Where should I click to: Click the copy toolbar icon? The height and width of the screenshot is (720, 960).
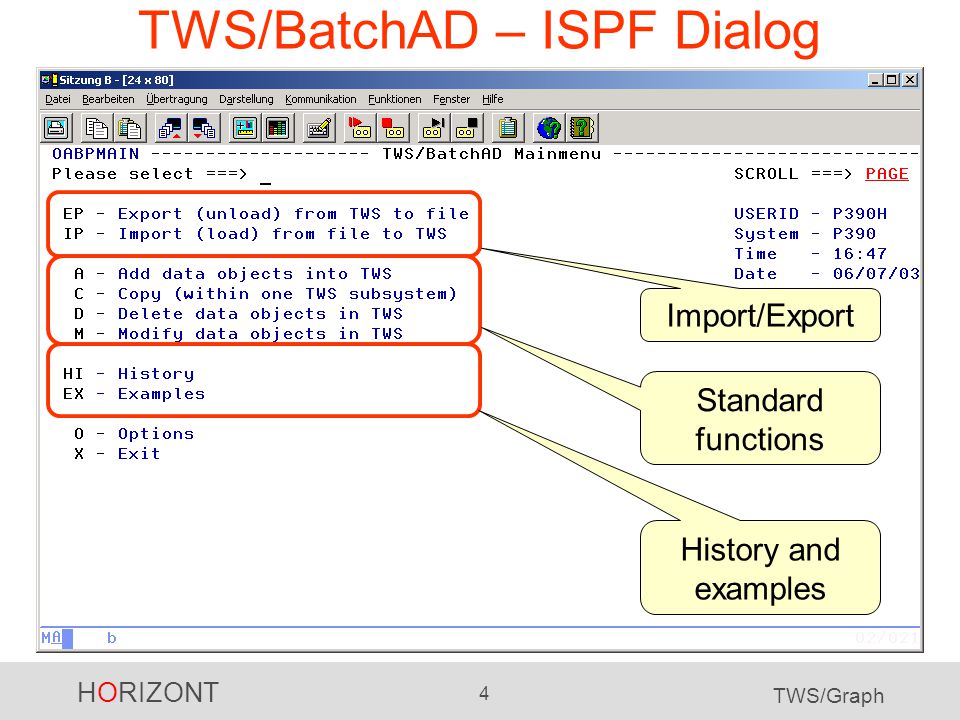tap(97, 128)
